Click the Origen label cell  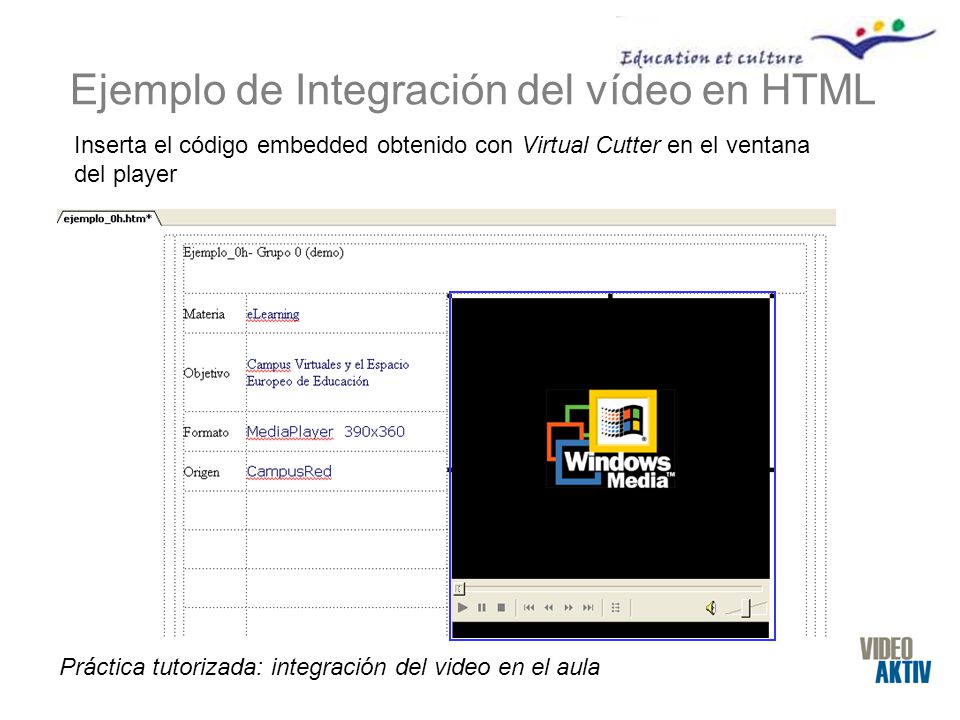click(201, 472)
